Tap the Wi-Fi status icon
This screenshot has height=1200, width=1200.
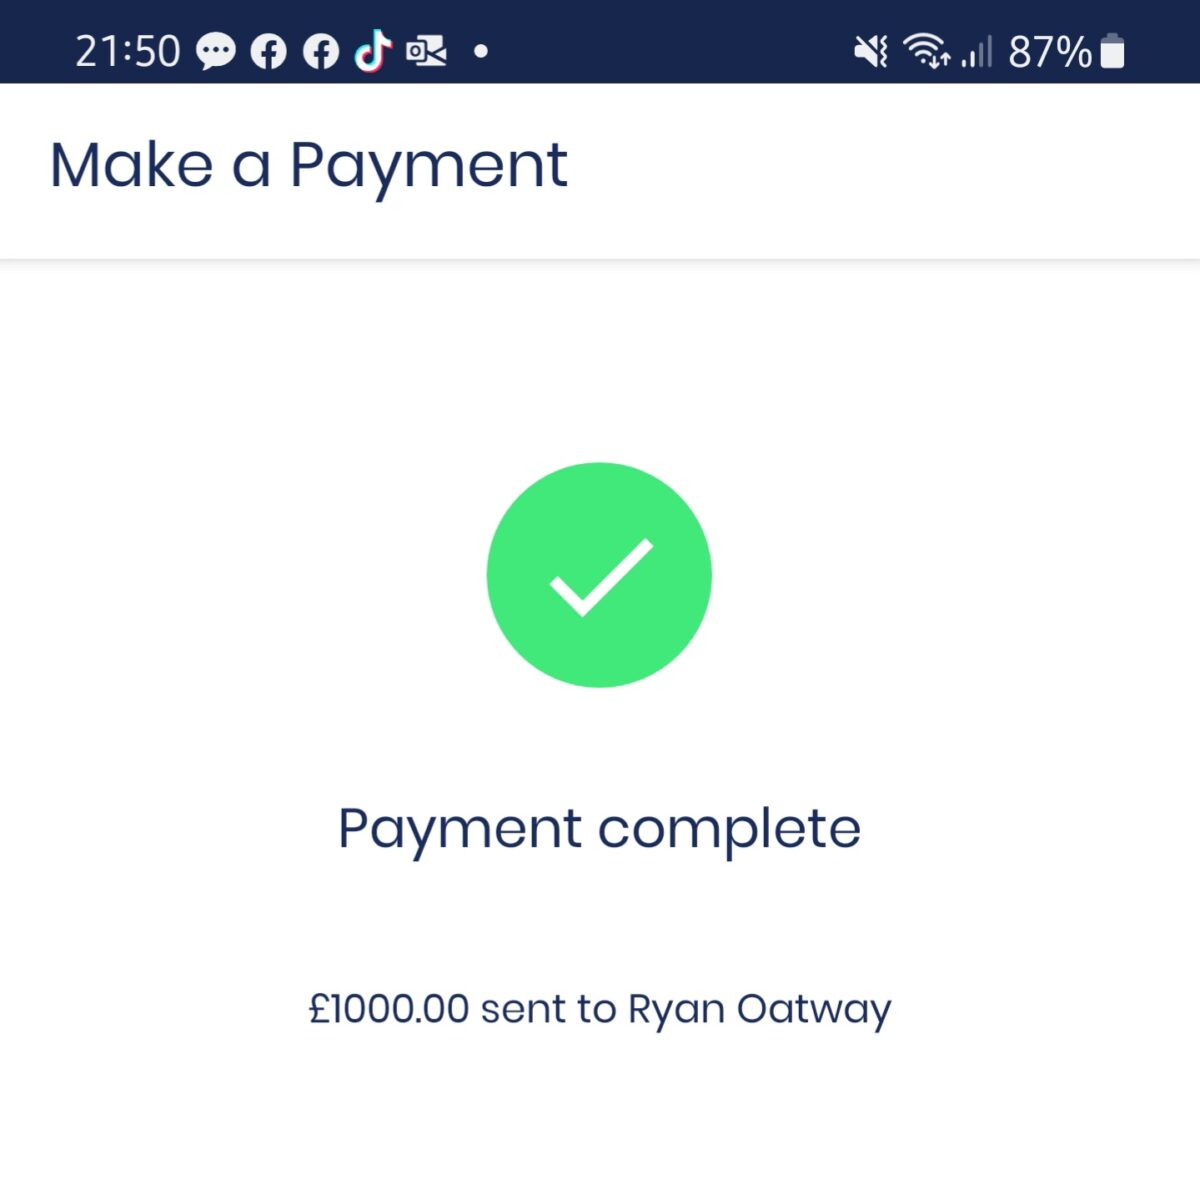coord(926,50)
